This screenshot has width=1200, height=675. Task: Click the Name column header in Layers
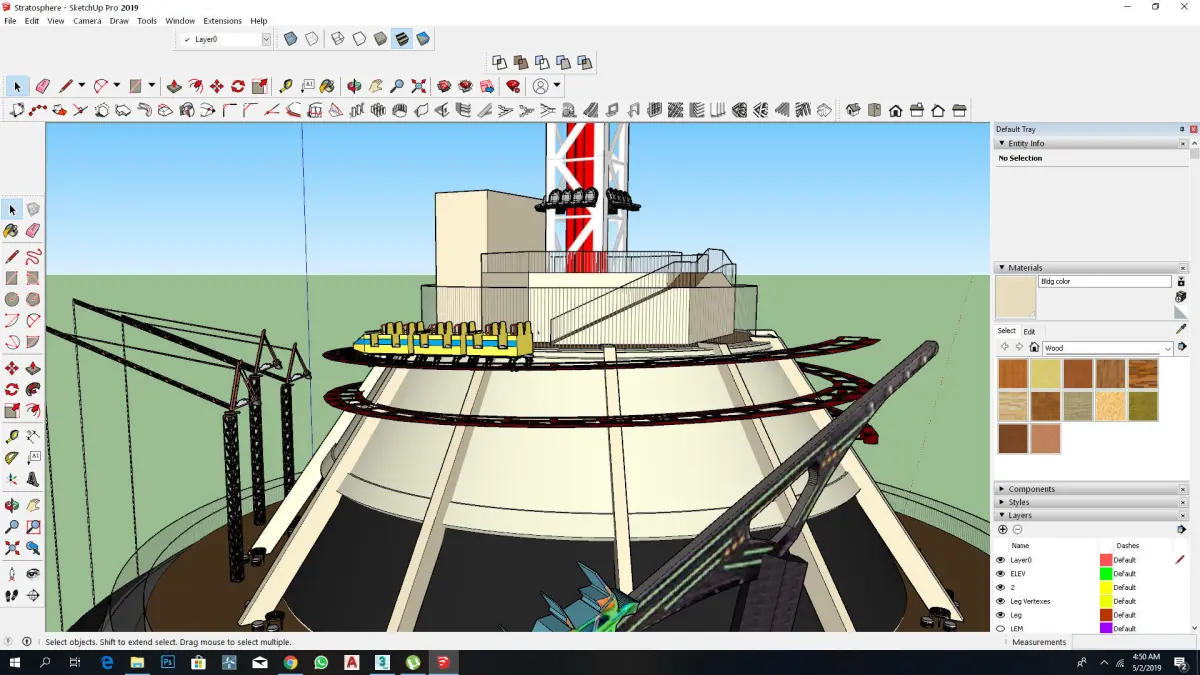click(x=1020, y=546)
